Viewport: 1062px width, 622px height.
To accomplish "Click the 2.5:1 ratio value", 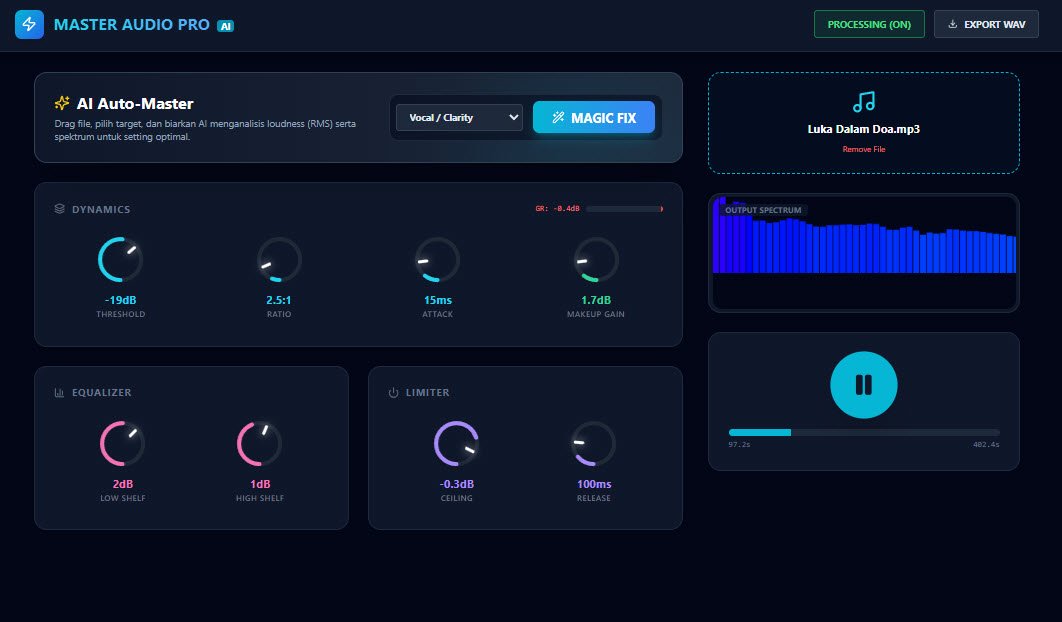I will point(279,300).
